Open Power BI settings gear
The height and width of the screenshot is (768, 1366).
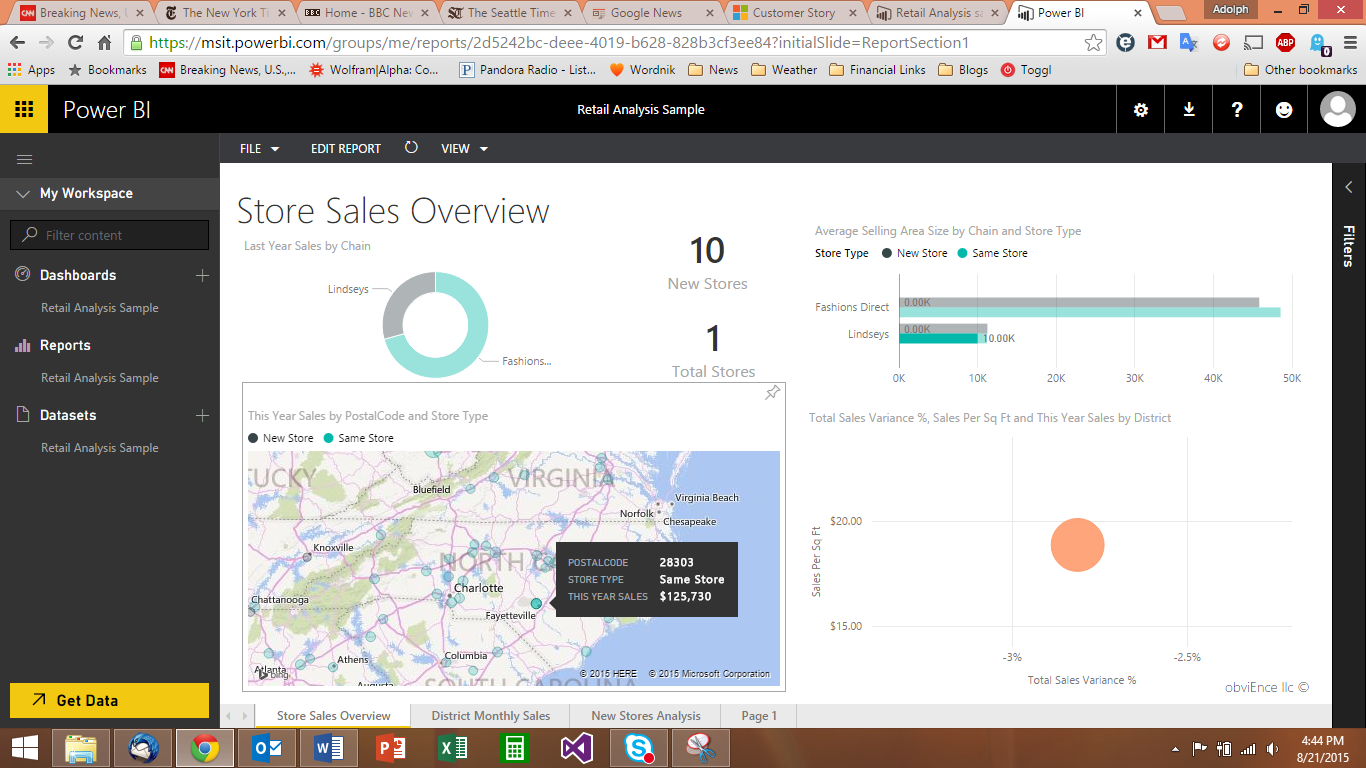[x=1141, y=110]
